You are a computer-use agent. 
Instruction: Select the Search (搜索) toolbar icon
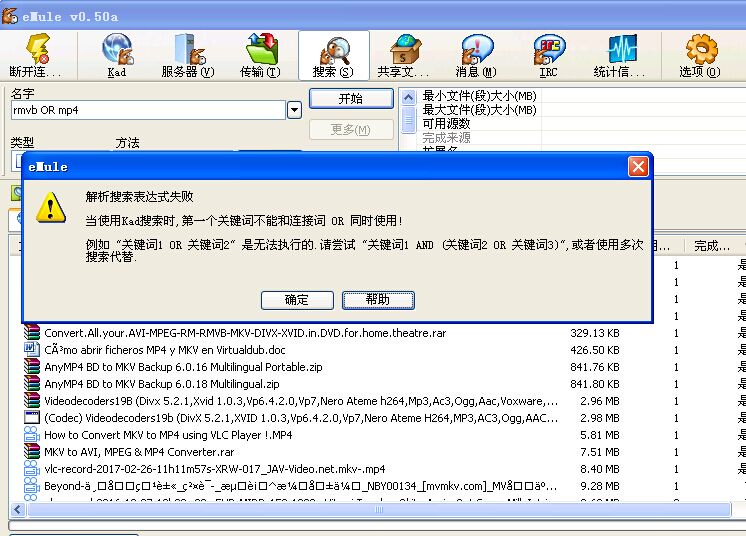coord(334,50)
